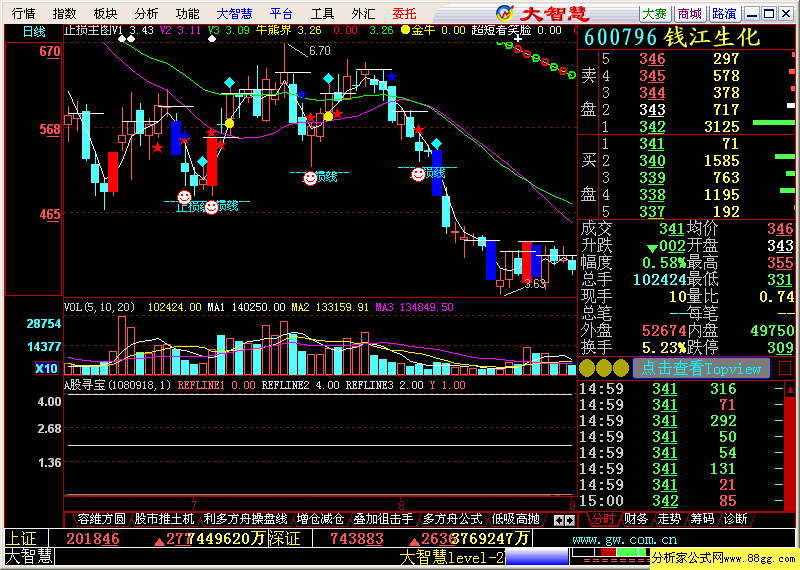Switch to the 容维方圆 indicator tab
Screen dimensions: 800x570
coord(101,519)
